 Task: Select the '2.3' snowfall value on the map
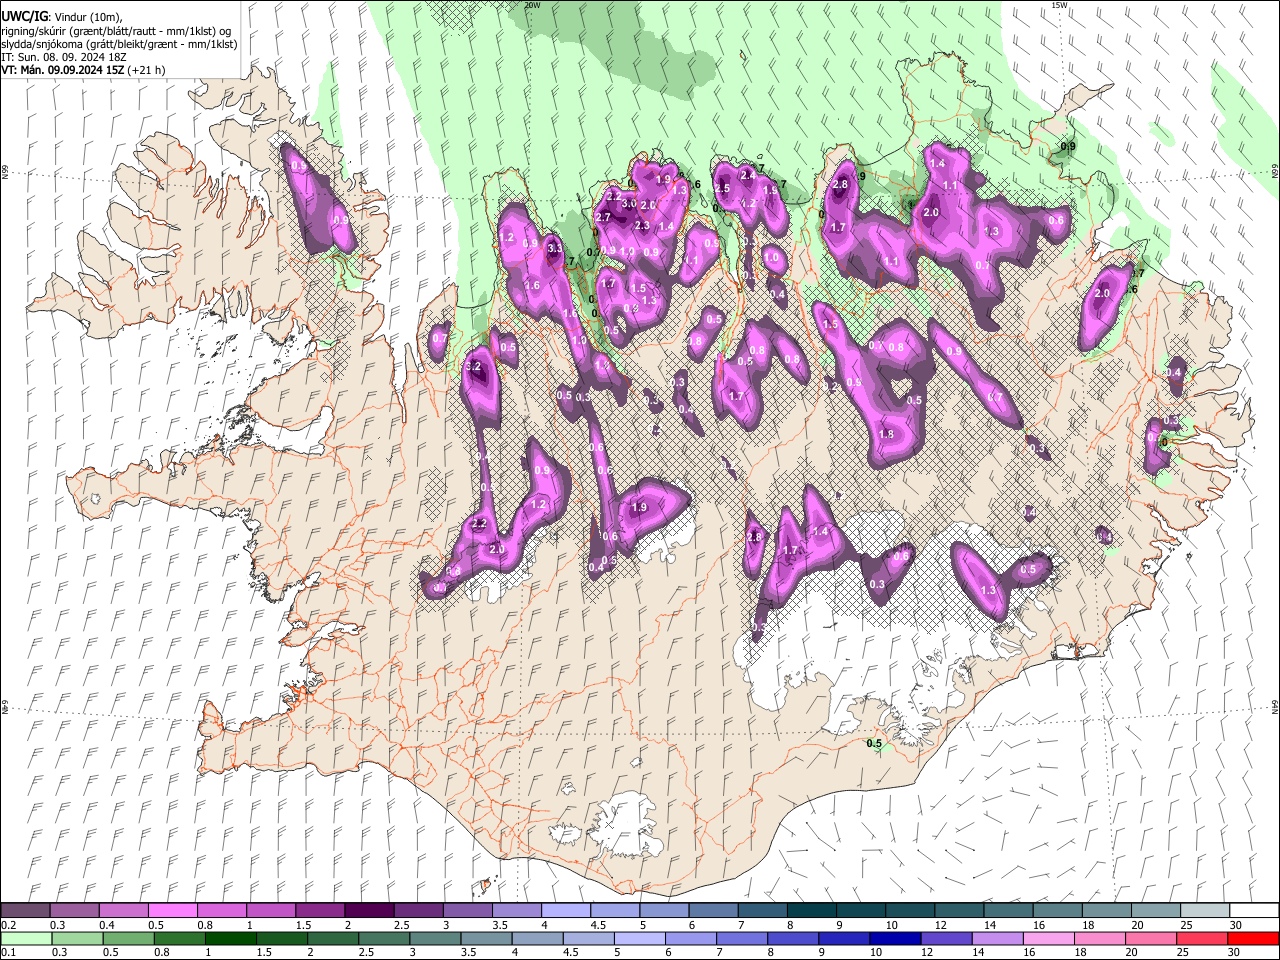[642, 226]
